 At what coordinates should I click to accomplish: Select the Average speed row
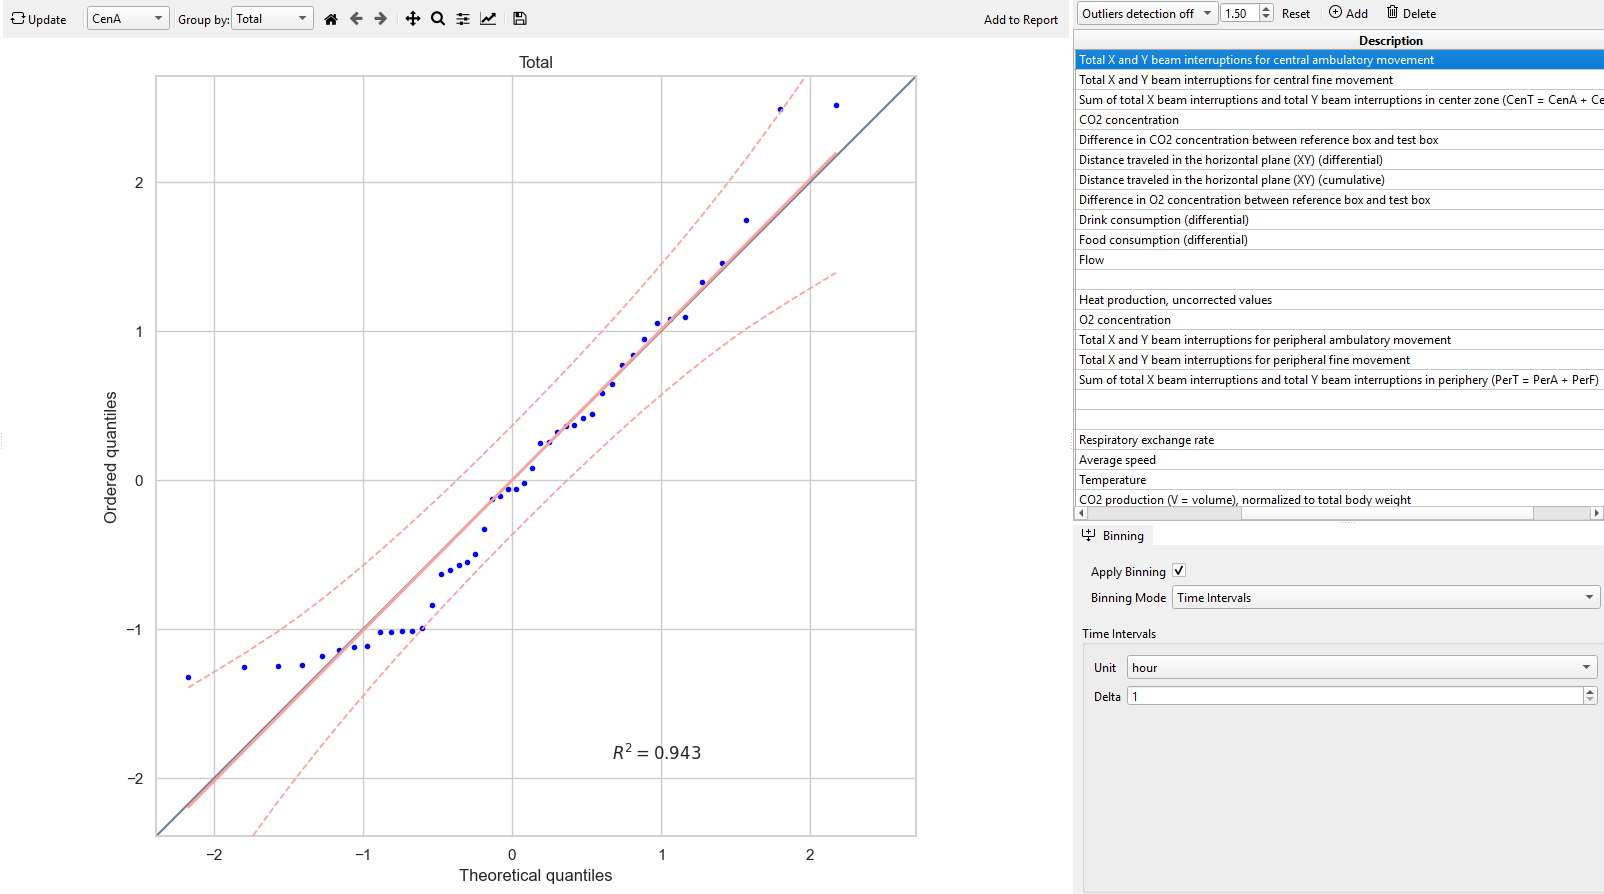point(1339,460)
